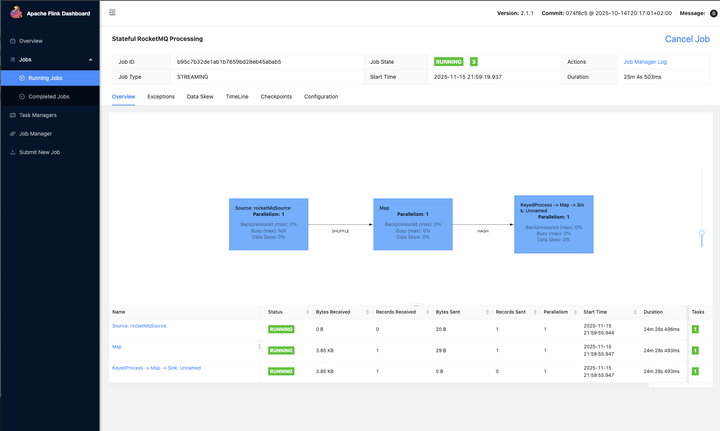Click the STREAMING job type value
This screenshot has height=431, width=720.
[192, 77]
